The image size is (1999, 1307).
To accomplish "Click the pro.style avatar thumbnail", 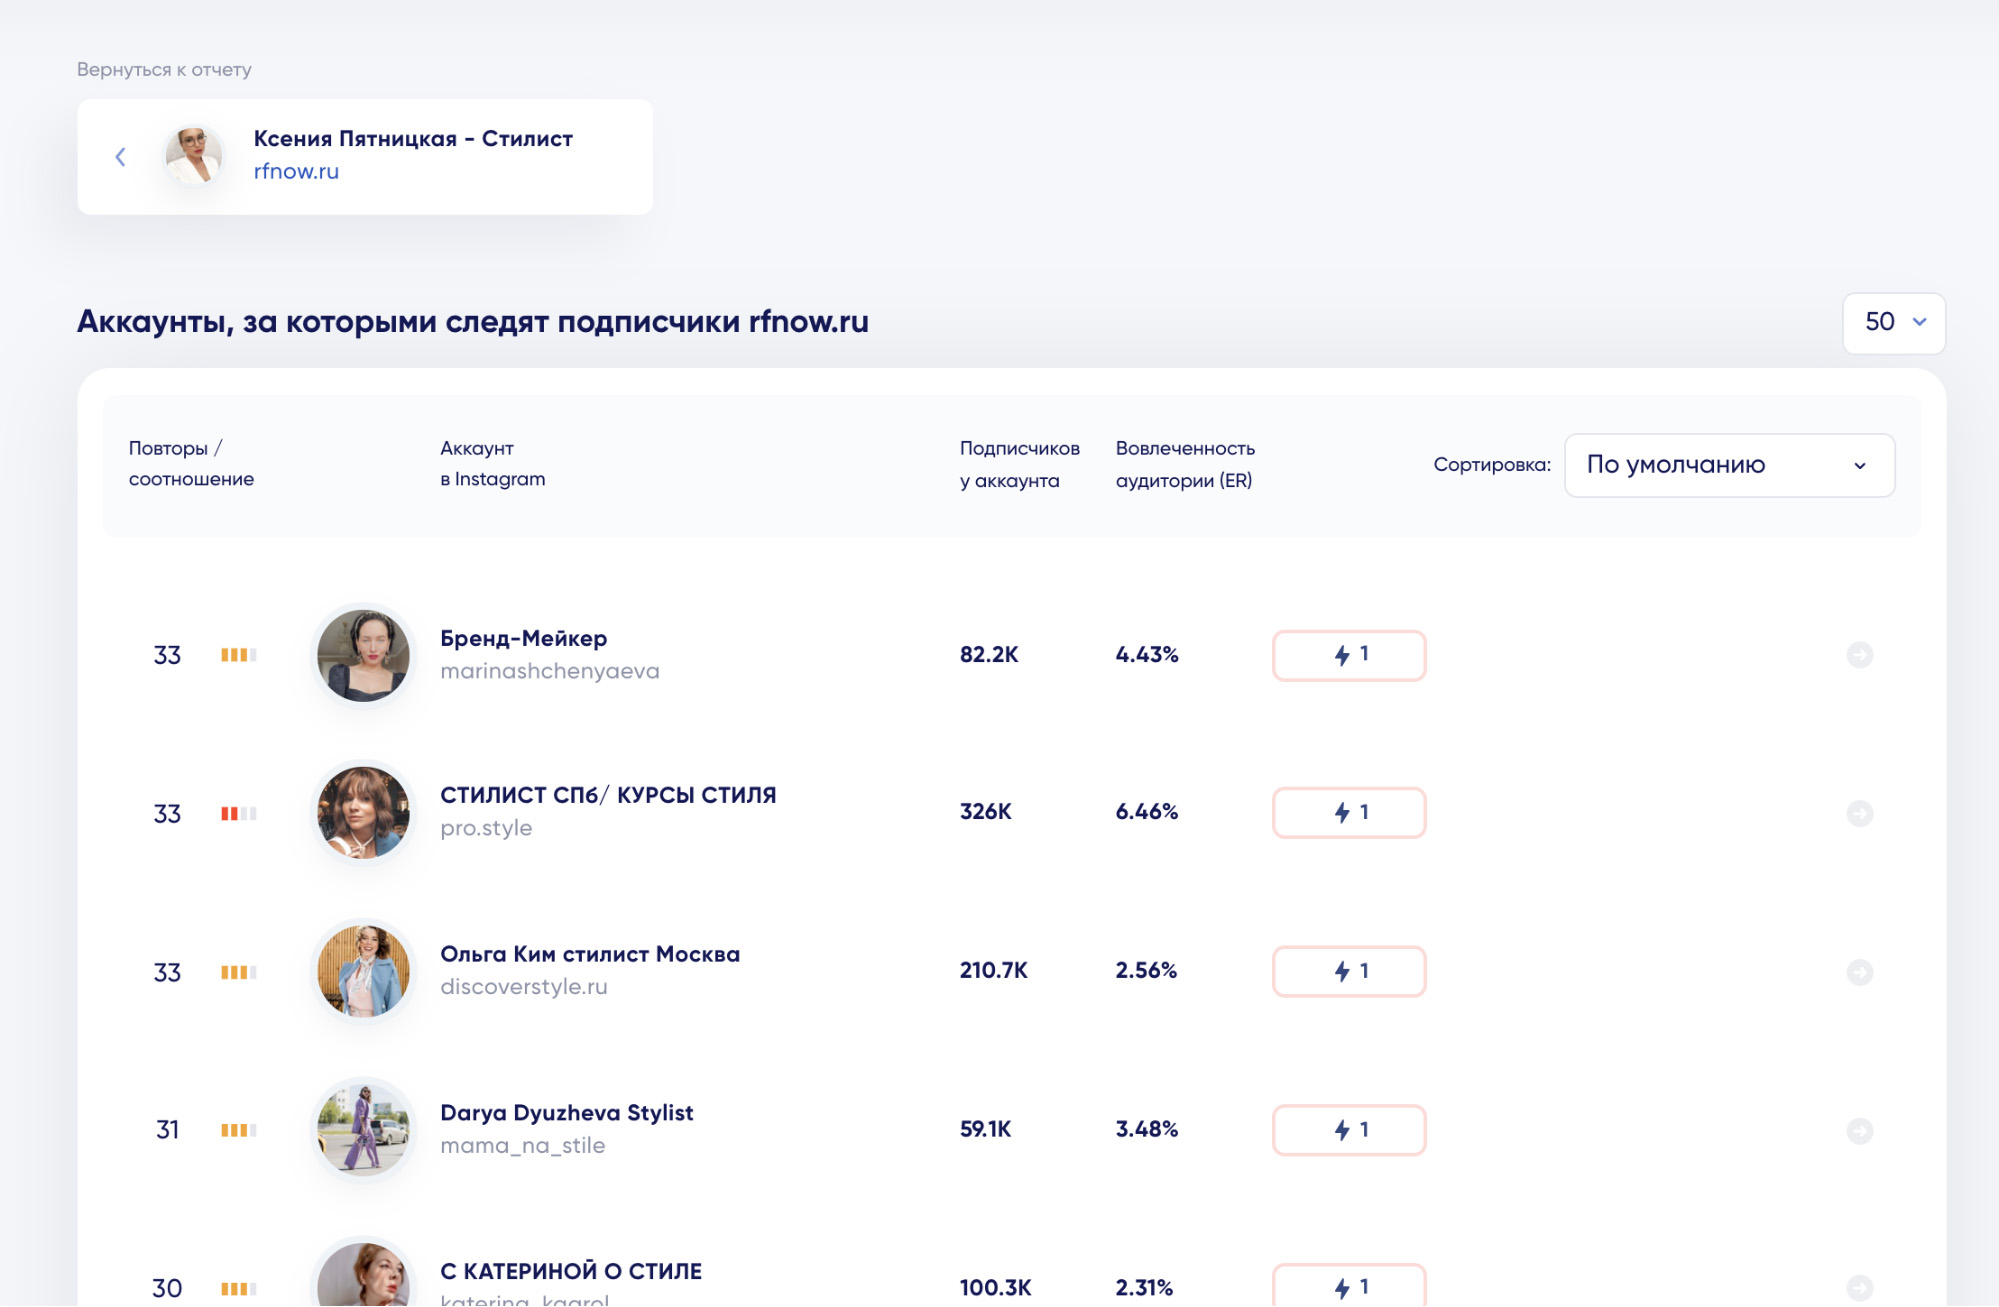I will [x=363, y=813].
